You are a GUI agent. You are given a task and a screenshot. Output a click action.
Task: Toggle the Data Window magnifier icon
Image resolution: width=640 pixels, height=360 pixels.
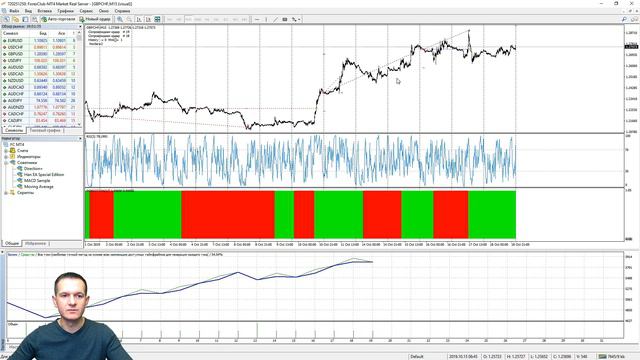pos(35,19)
